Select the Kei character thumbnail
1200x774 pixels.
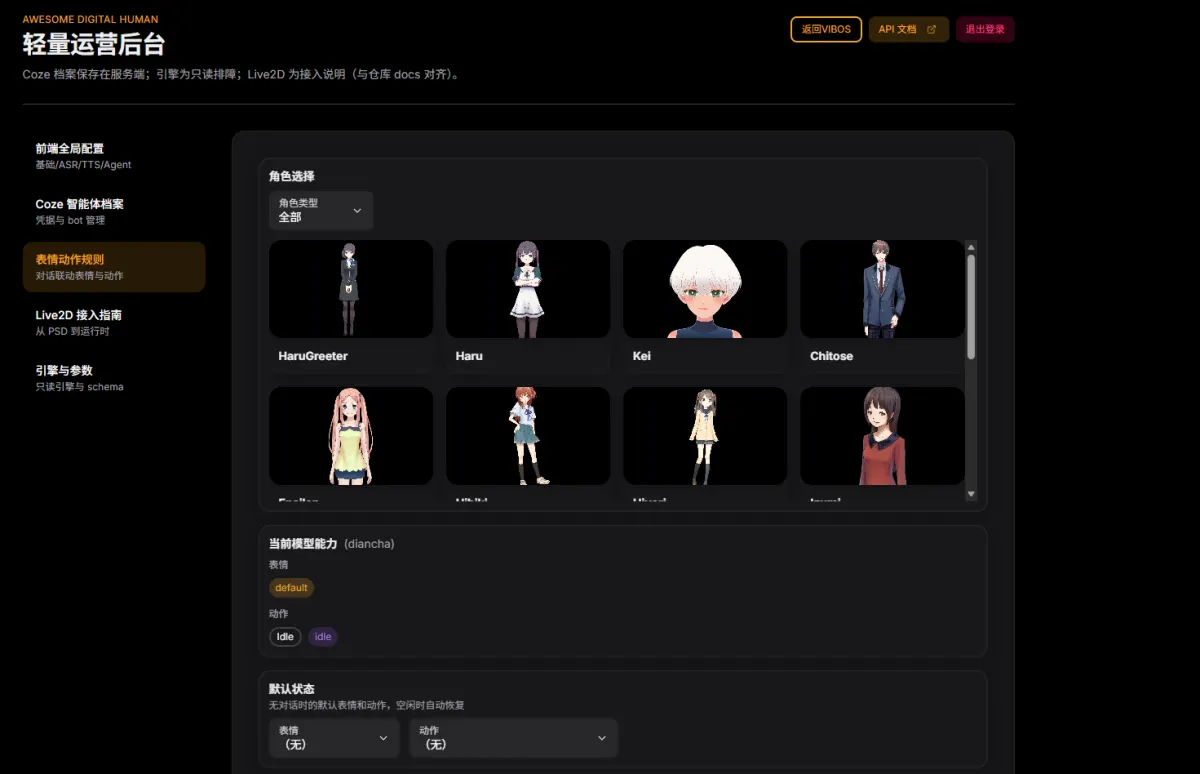pos(705,289)
